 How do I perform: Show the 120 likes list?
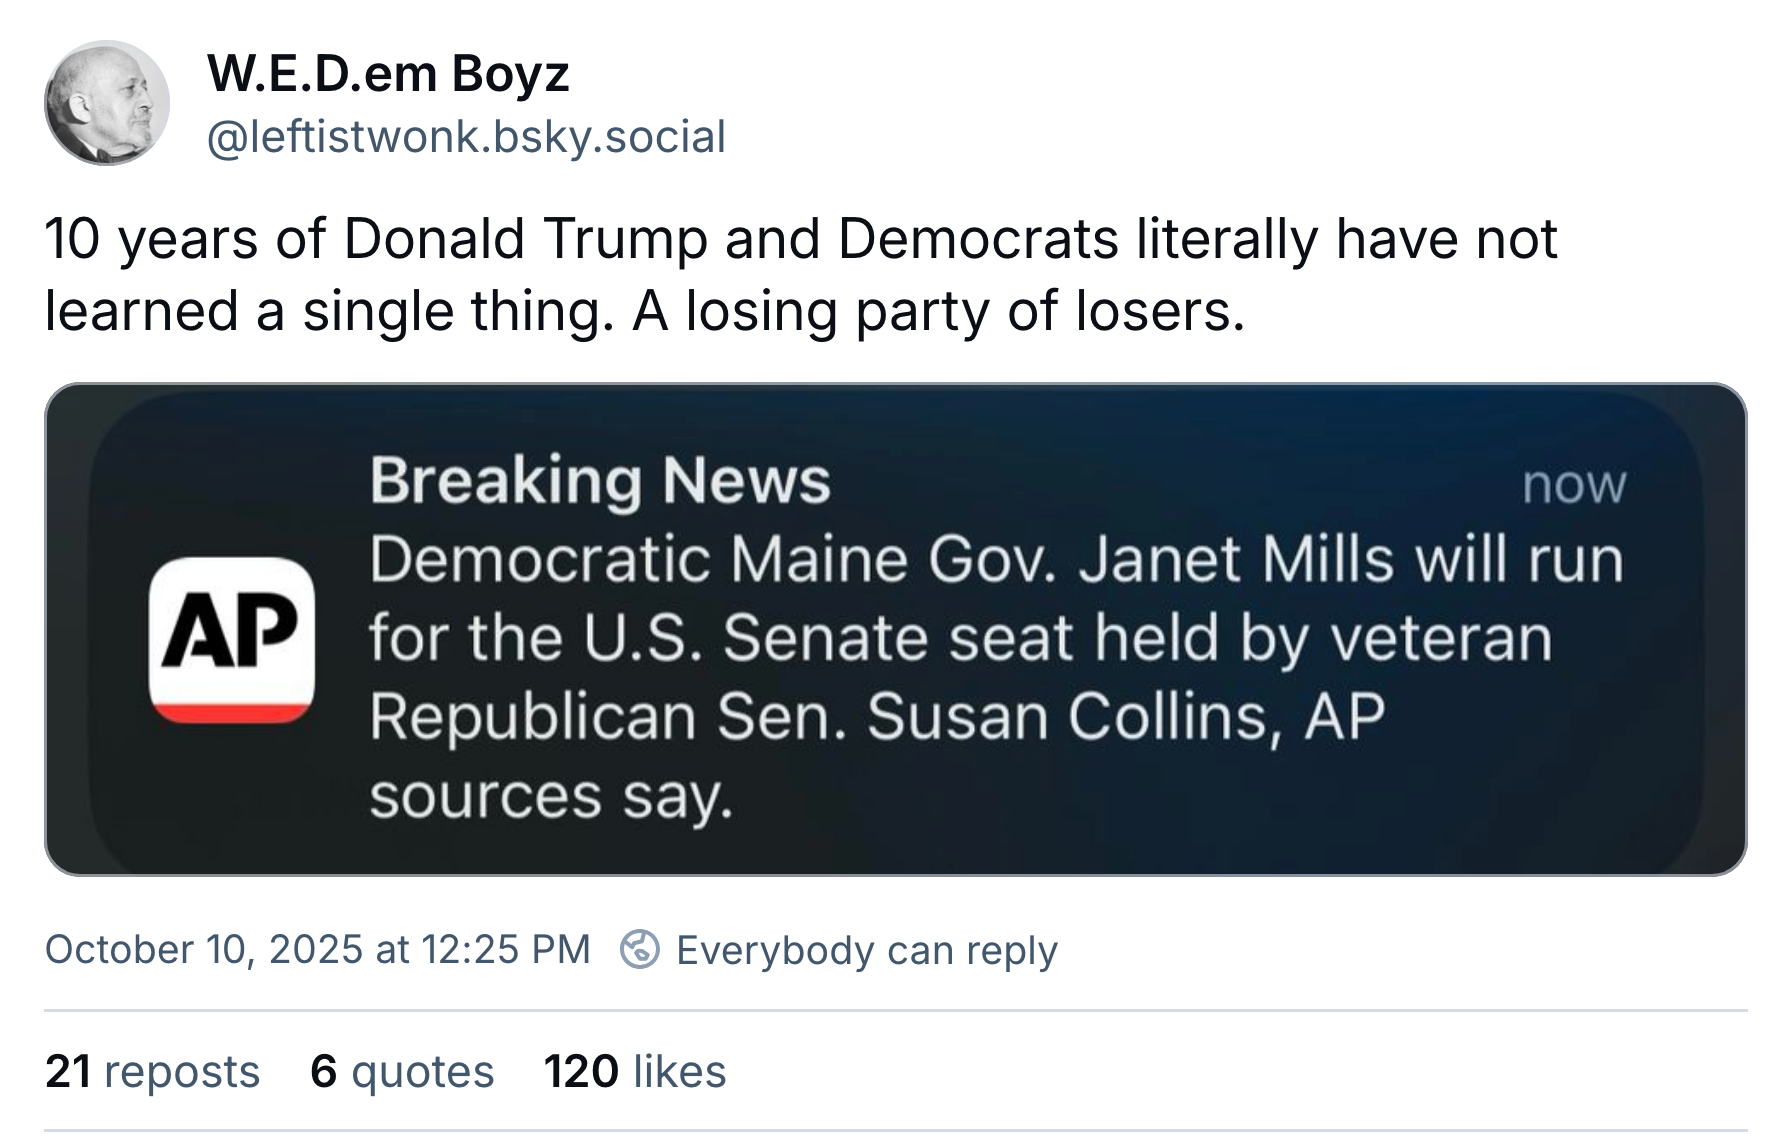coord(635,1071)
